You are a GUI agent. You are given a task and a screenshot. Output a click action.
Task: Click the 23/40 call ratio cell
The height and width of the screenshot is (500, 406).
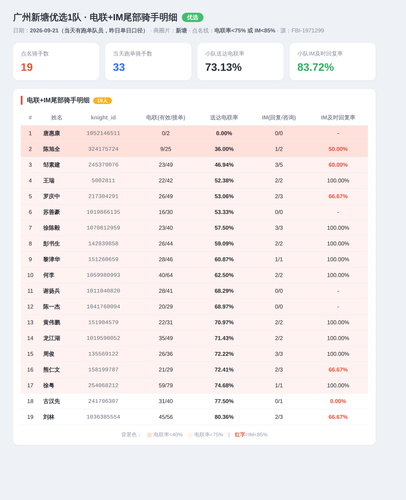click(x=166, y=228)
